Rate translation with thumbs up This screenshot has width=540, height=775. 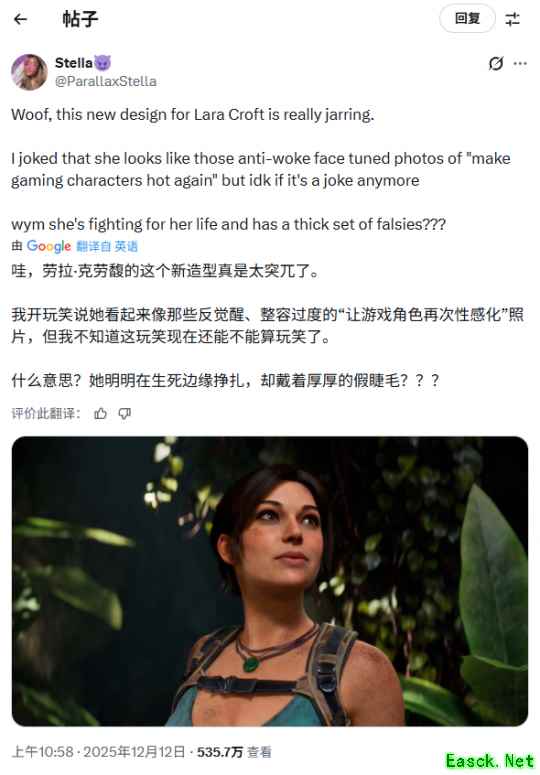point(100,413)
